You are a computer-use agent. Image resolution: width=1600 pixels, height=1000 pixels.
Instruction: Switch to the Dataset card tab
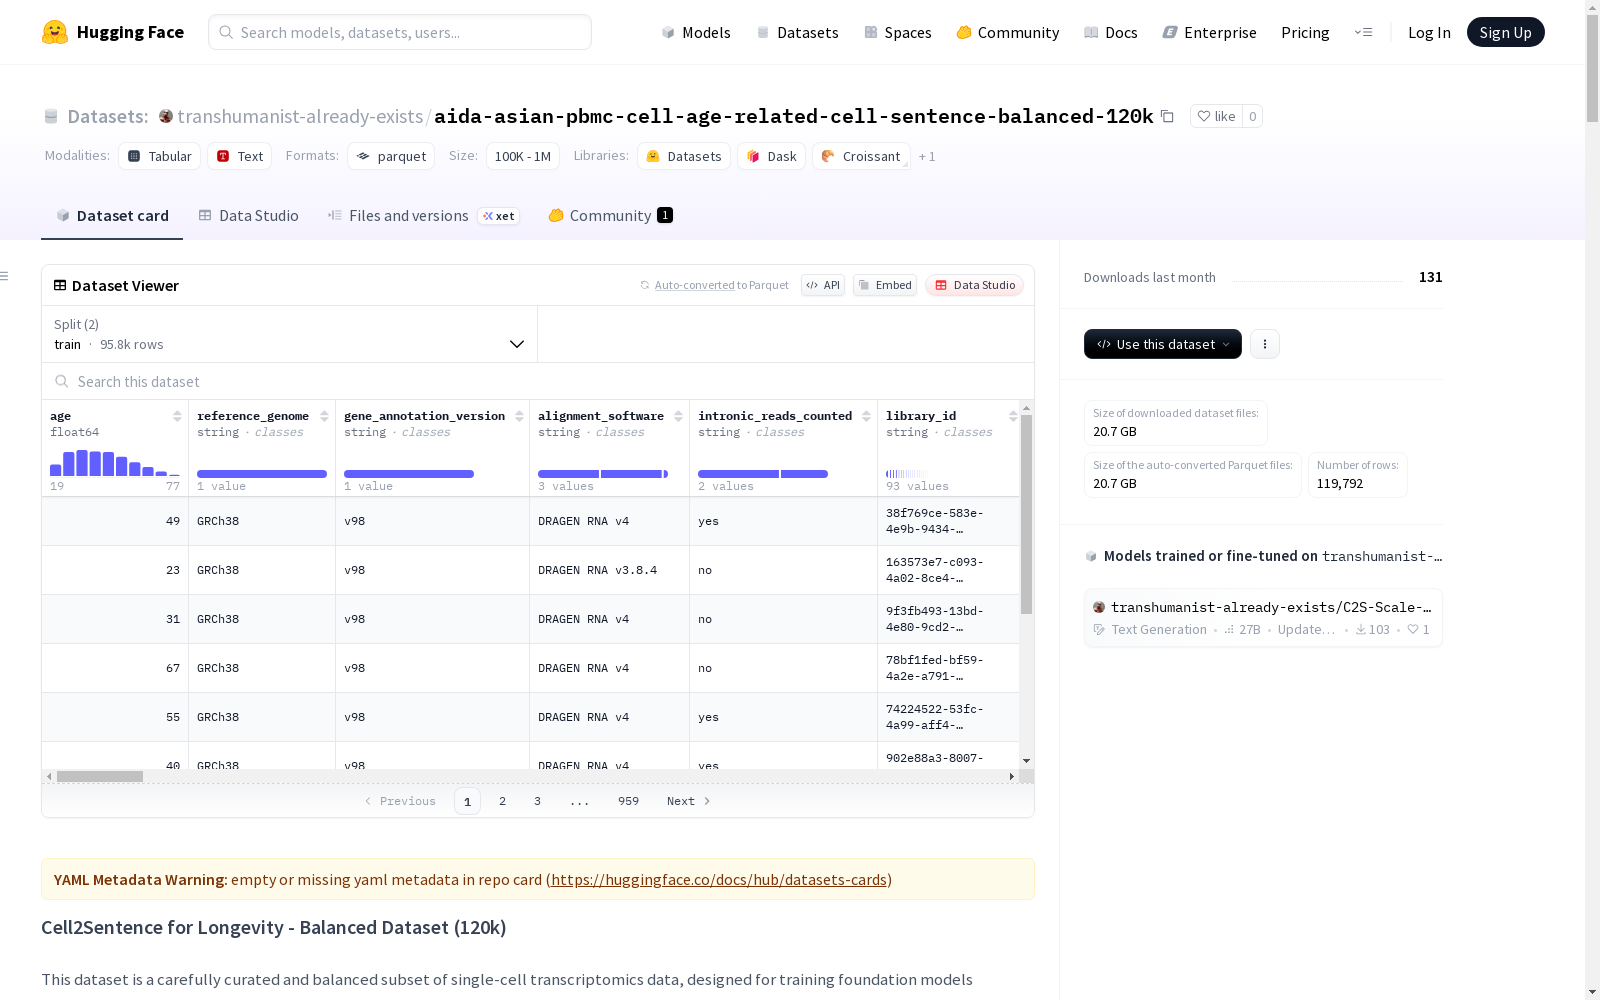[112, 216]
